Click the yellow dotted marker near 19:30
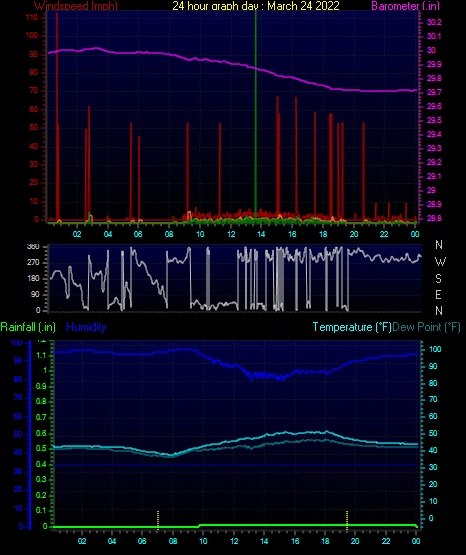466x555 pixels. tap(347, 520)
